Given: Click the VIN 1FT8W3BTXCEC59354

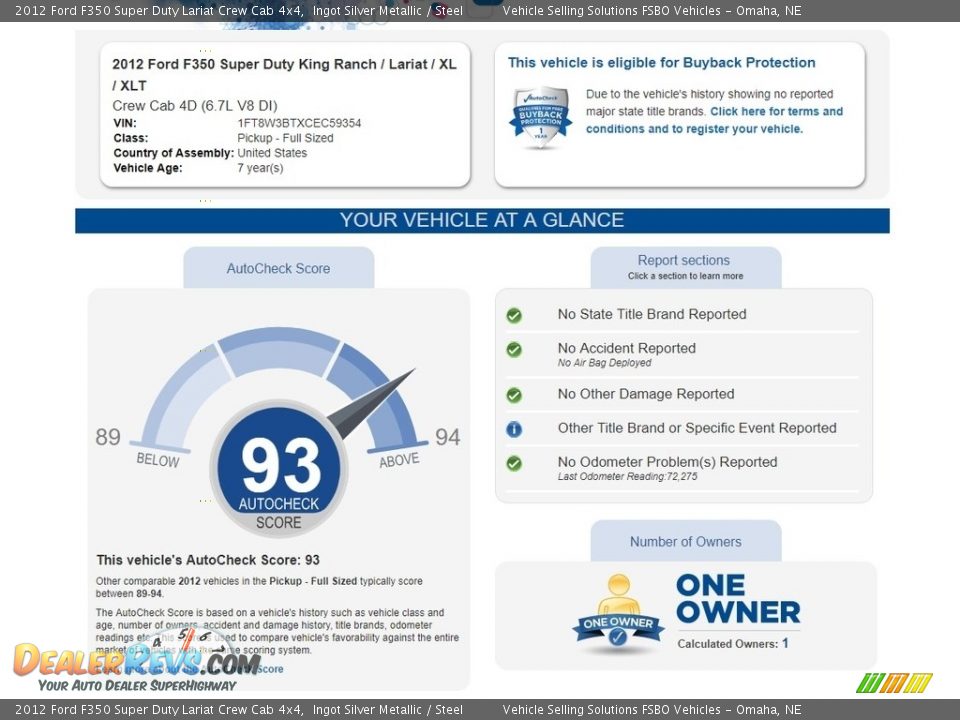Looking at the screenshot, I should tap(299, 123).
